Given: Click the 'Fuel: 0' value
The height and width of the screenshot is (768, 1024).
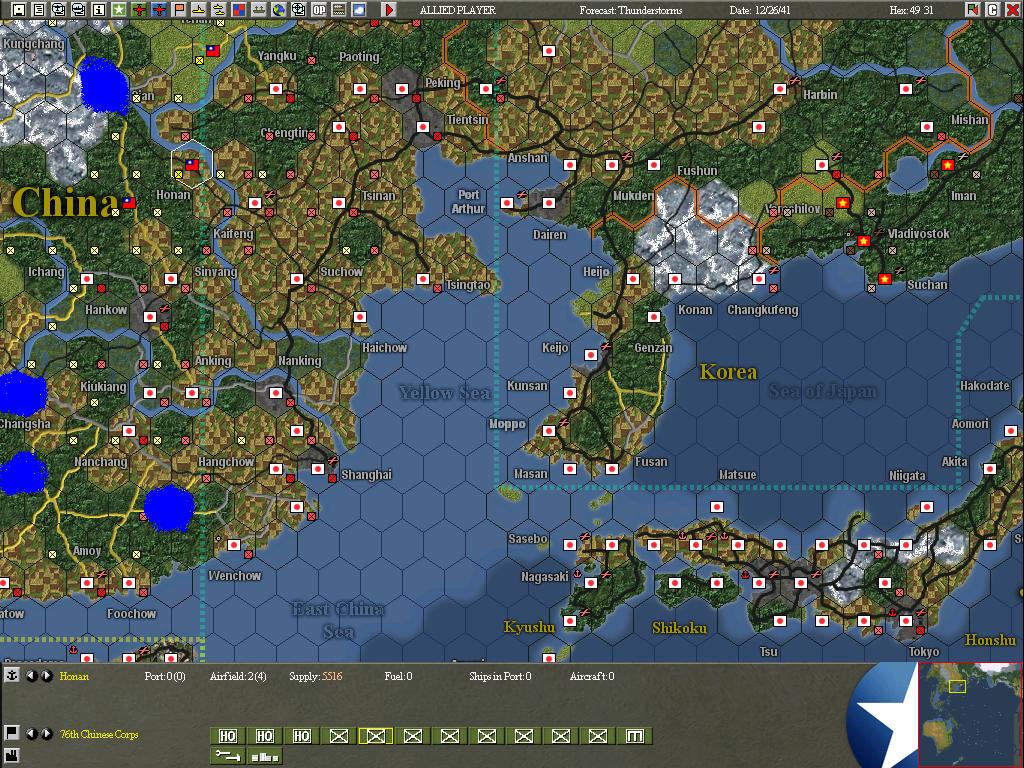Looking at the screenshot, I should 398,676.
